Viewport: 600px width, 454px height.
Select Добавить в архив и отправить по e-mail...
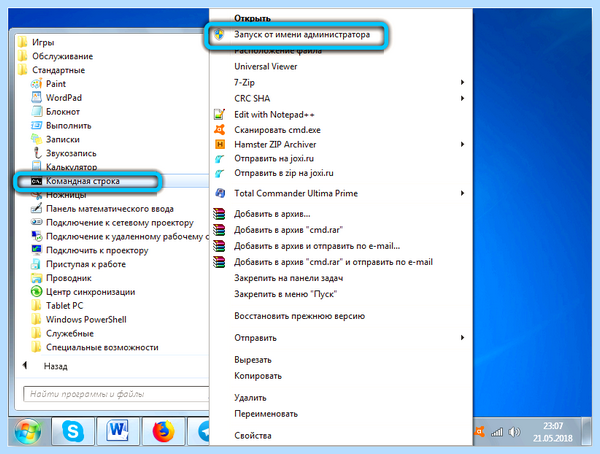[317, 246]
